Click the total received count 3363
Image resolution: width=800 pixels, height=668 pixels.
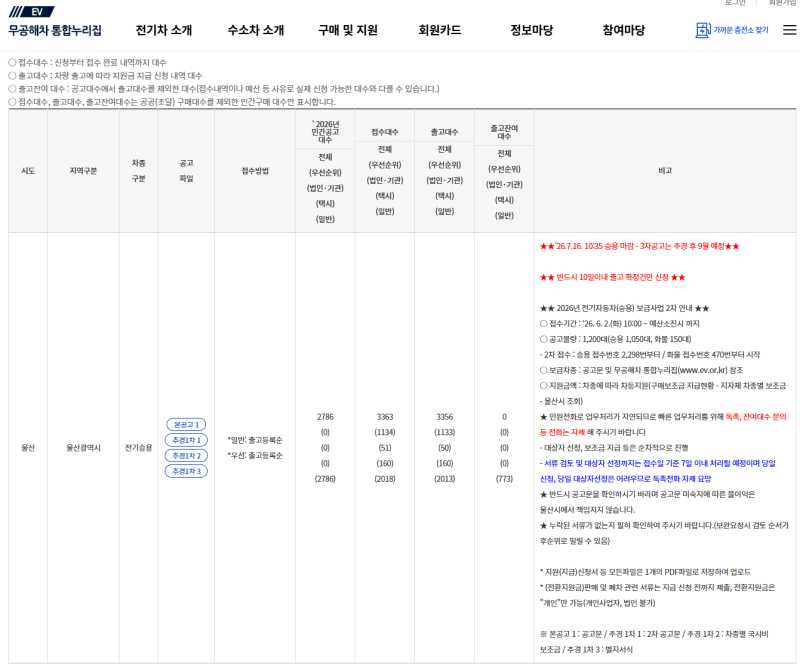[385, 417]
